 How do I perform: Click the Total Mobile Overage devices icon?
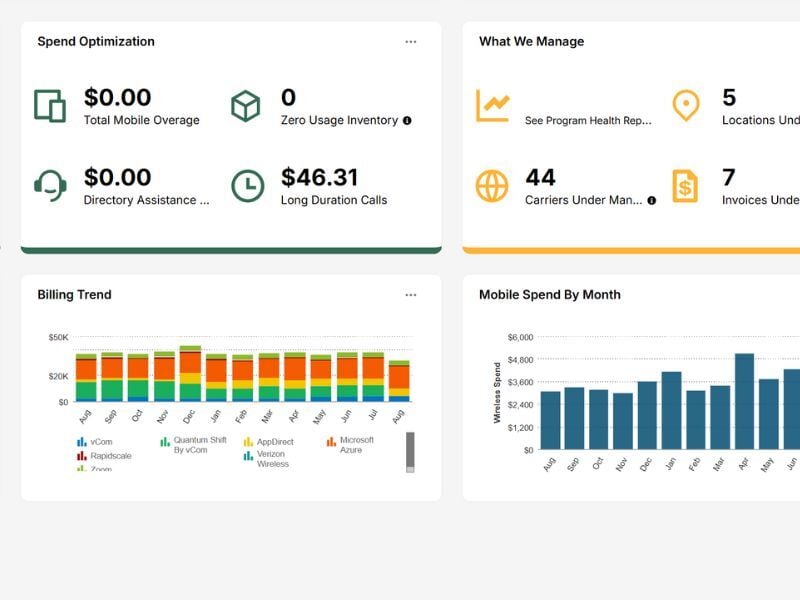pyautogui.click(x=49, y=105)
